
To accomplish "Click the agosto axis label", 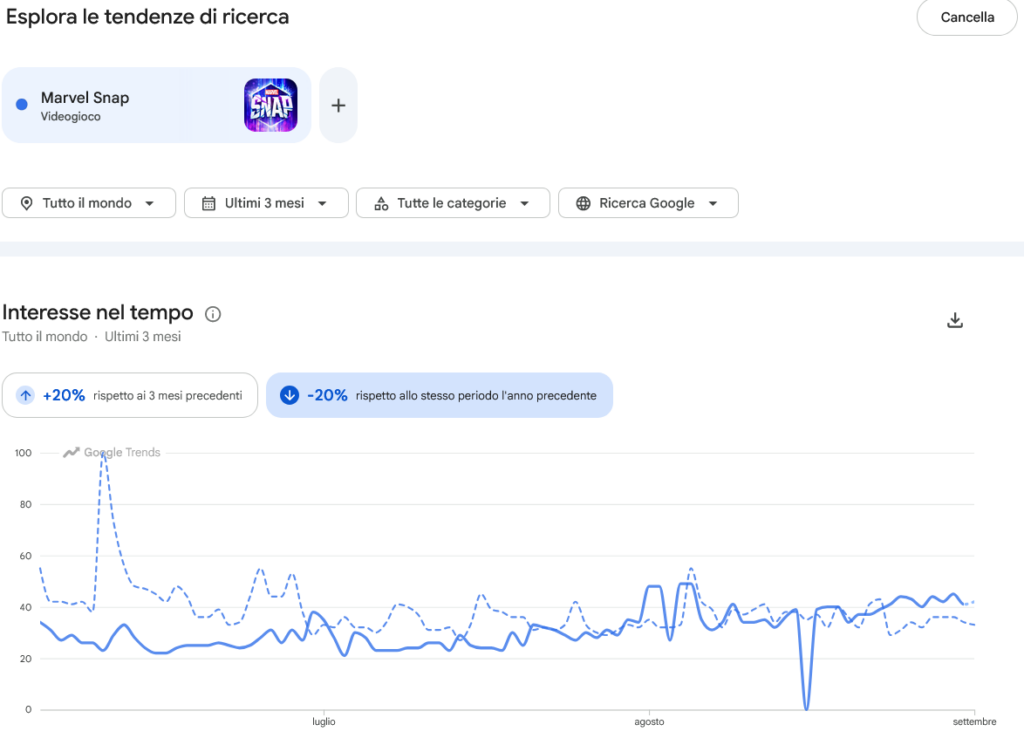I will (x=649, y=721).
